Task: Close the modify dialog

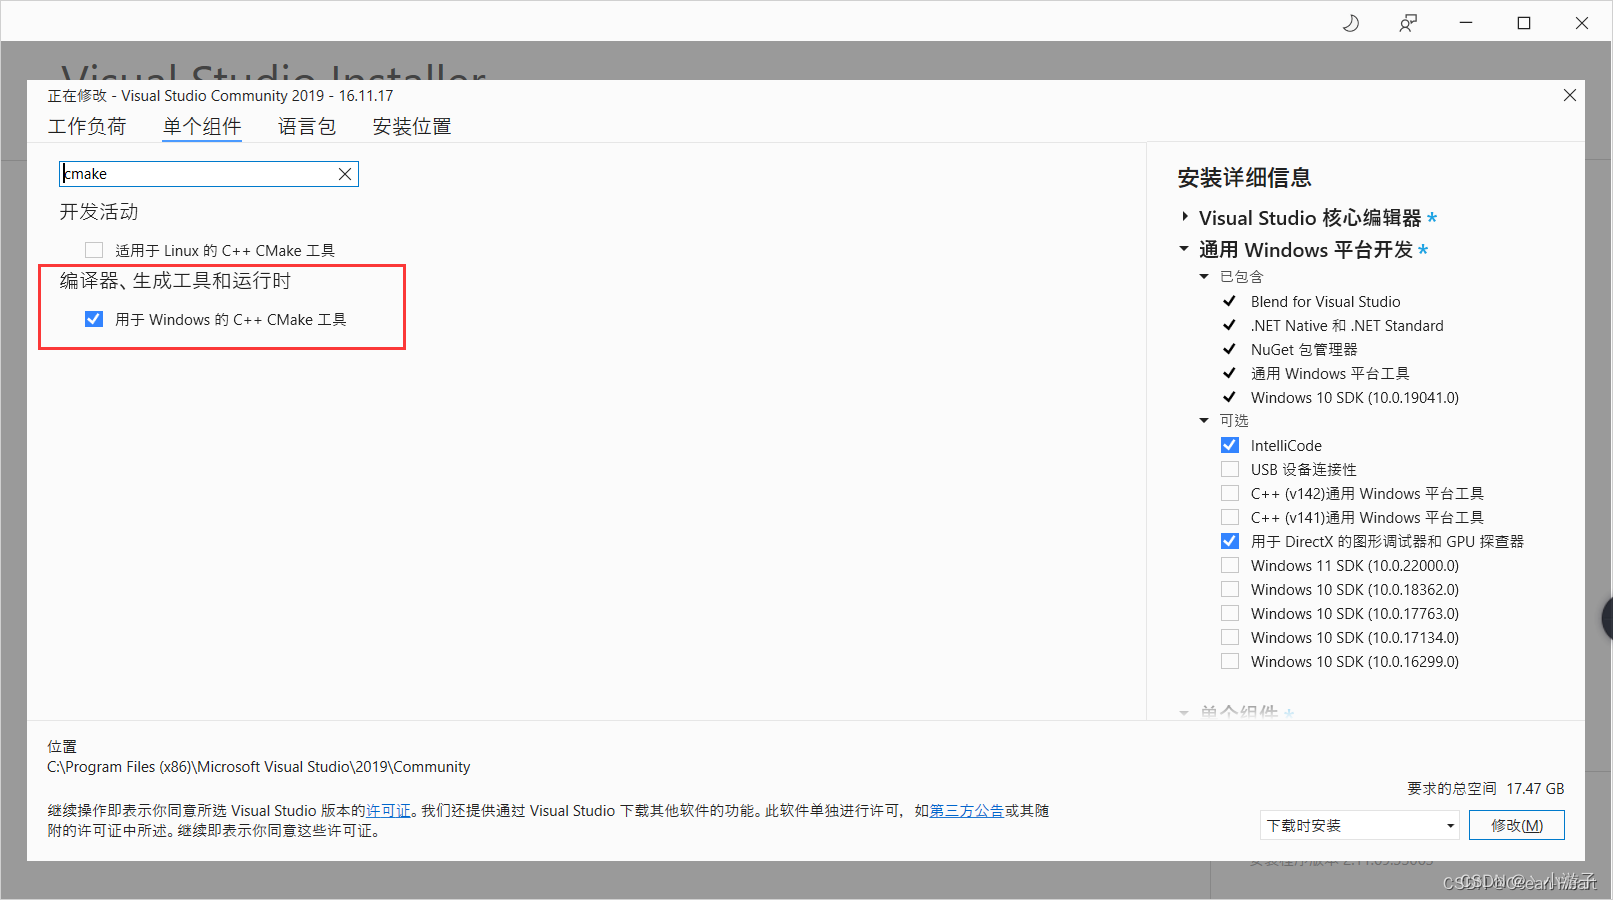Action: [x=1570, y=95]
